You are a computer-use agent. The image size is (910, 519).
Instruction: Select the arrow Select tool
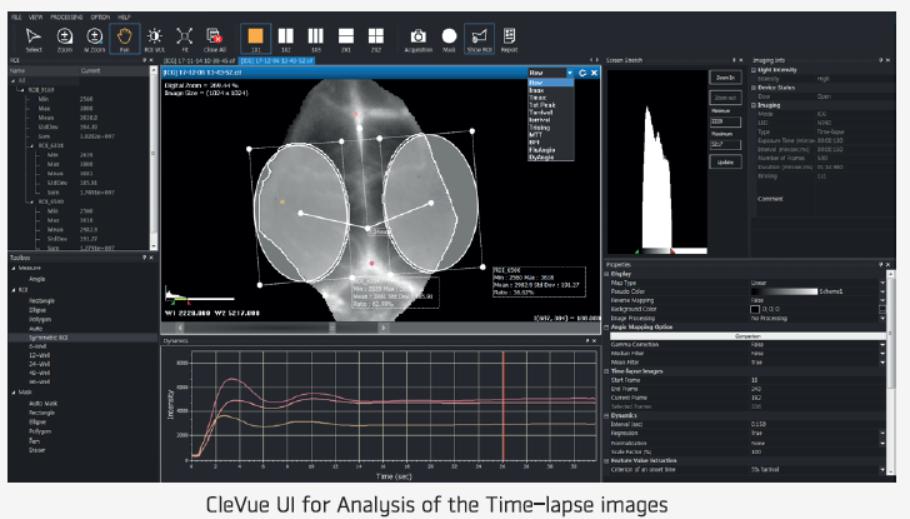pyautogui.click(x=34, y=37)
